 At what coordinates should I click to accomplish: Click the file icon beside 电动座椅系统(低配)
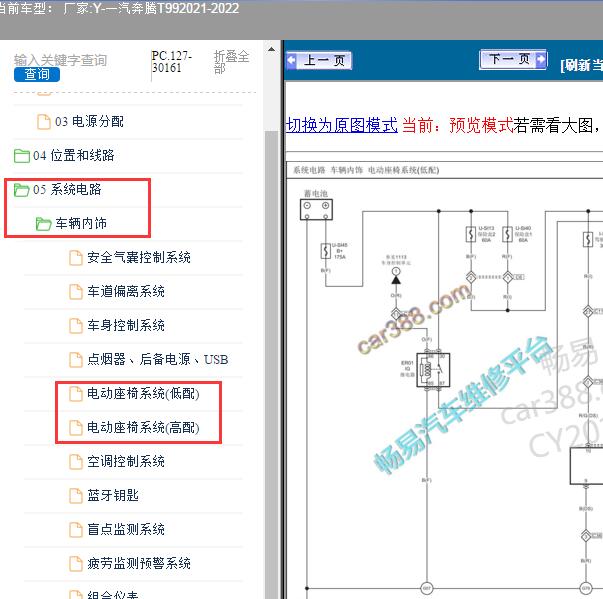click(76, 394)
